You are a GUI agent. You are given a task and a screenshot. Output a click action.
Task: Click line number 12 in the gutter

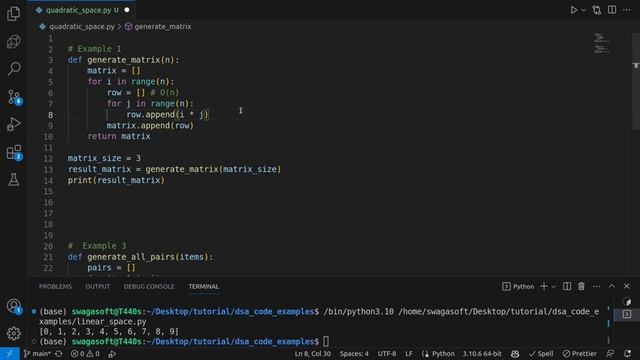click(x=48, y=158)
